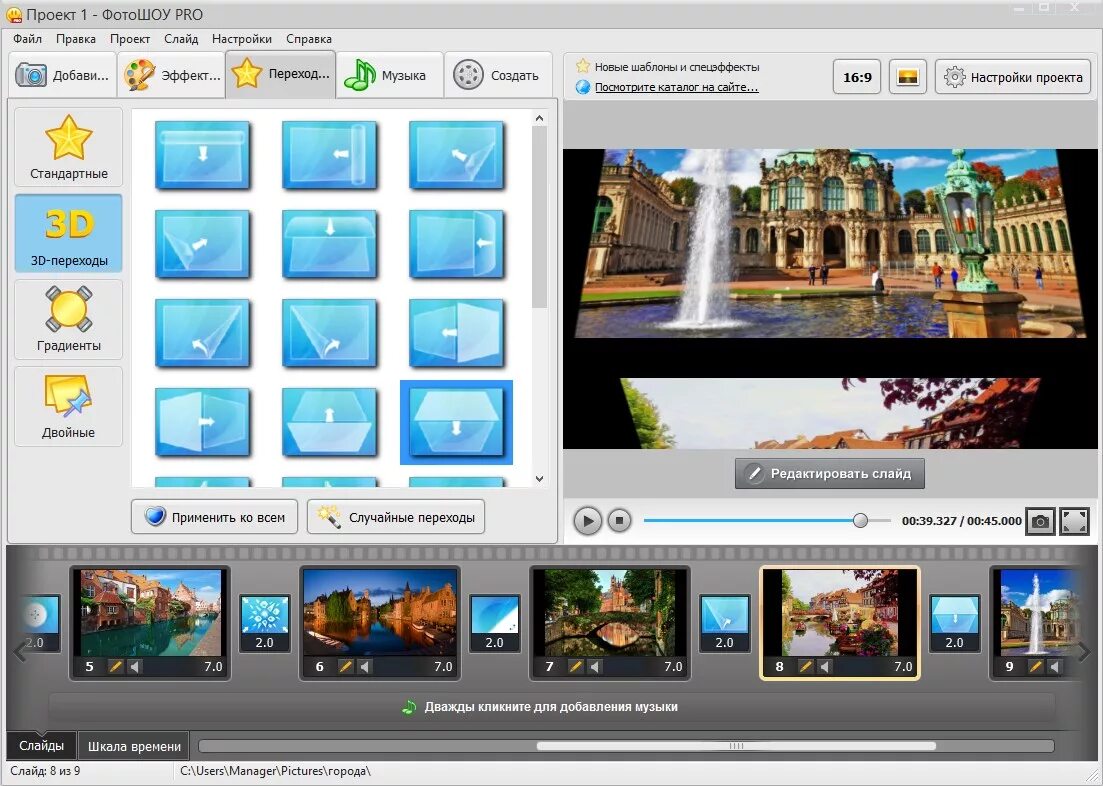The height and width of the screenshot is (786, 1103).
Task: Choose the roll-left scroll 3D transition
Action: (x=329, y=156)
